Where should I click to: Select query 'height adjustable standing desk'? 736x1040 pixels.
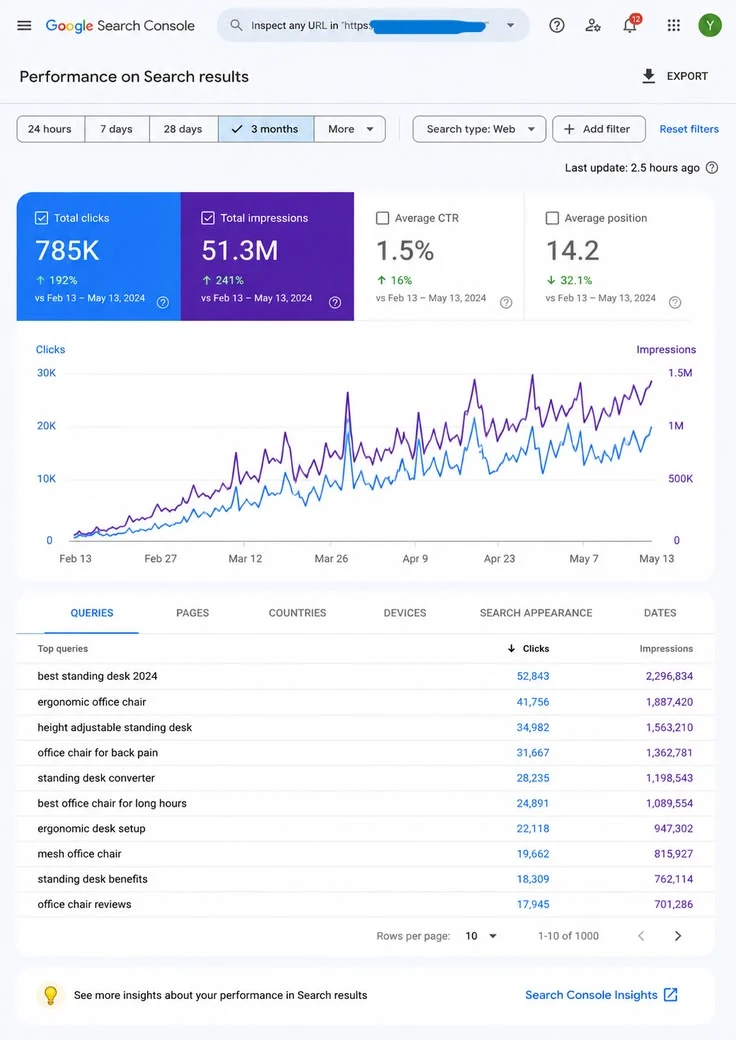115,727
